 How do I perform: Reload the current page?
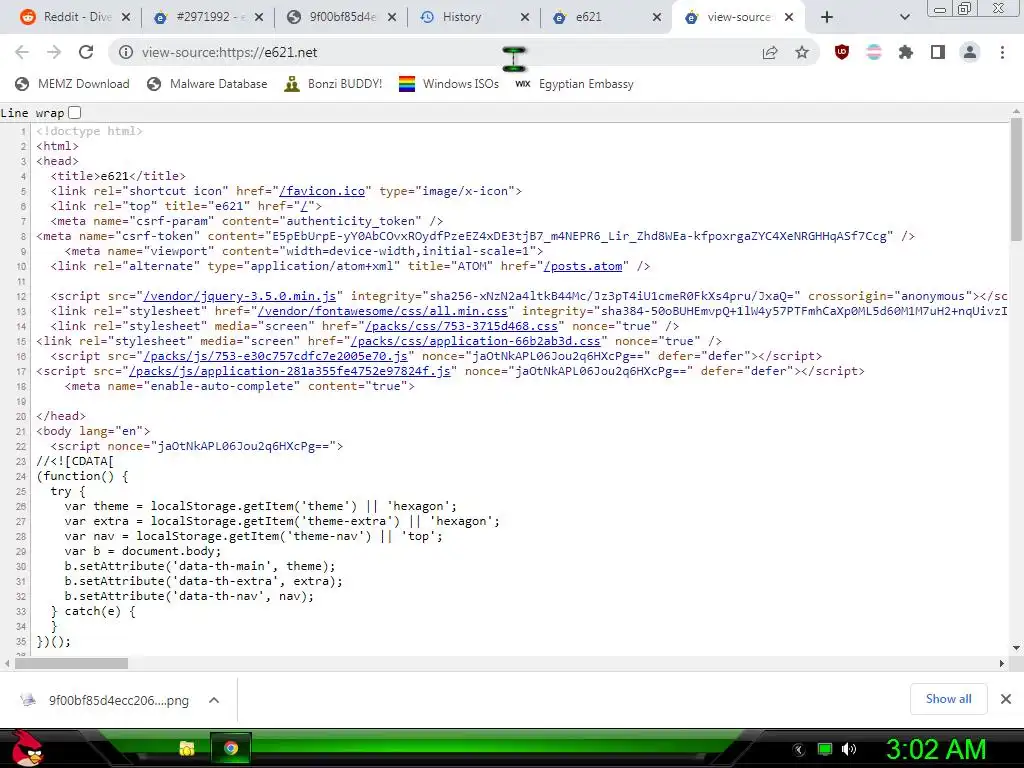[x=86, y=52]
